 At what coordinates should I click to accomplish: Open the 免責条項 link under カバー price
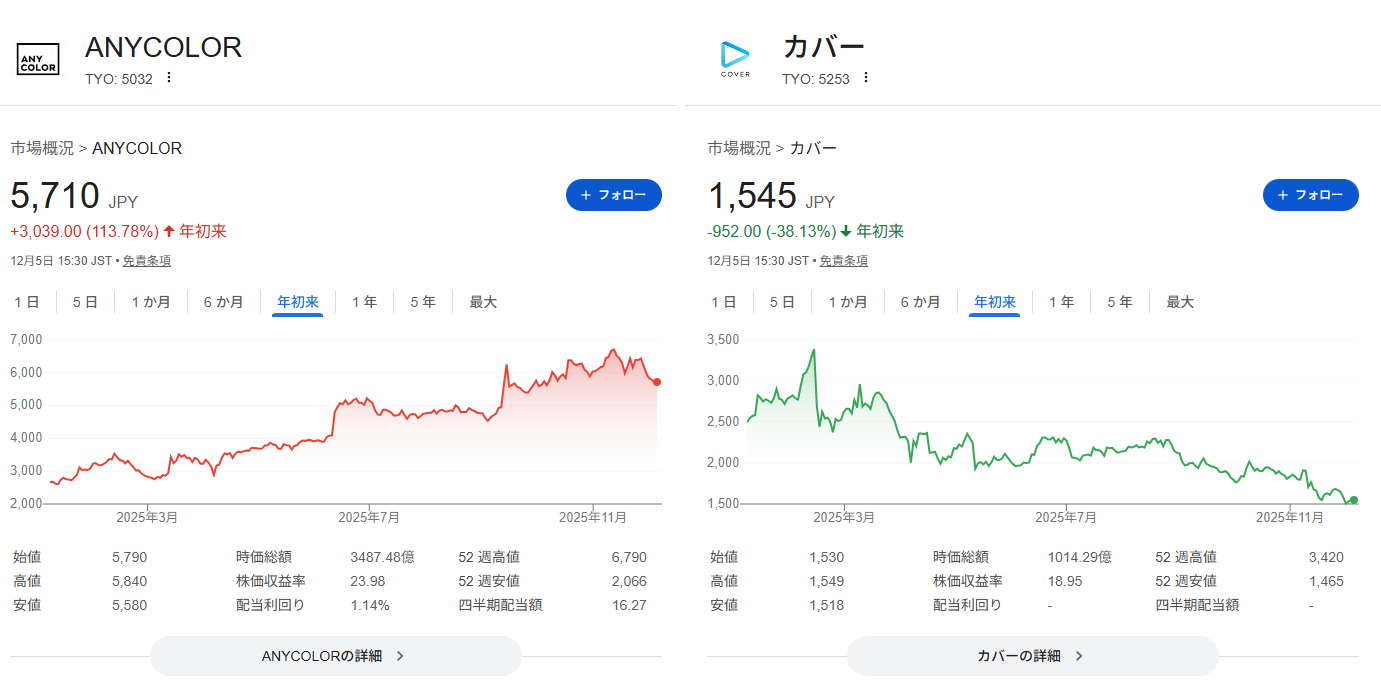[x=843, y=261]
